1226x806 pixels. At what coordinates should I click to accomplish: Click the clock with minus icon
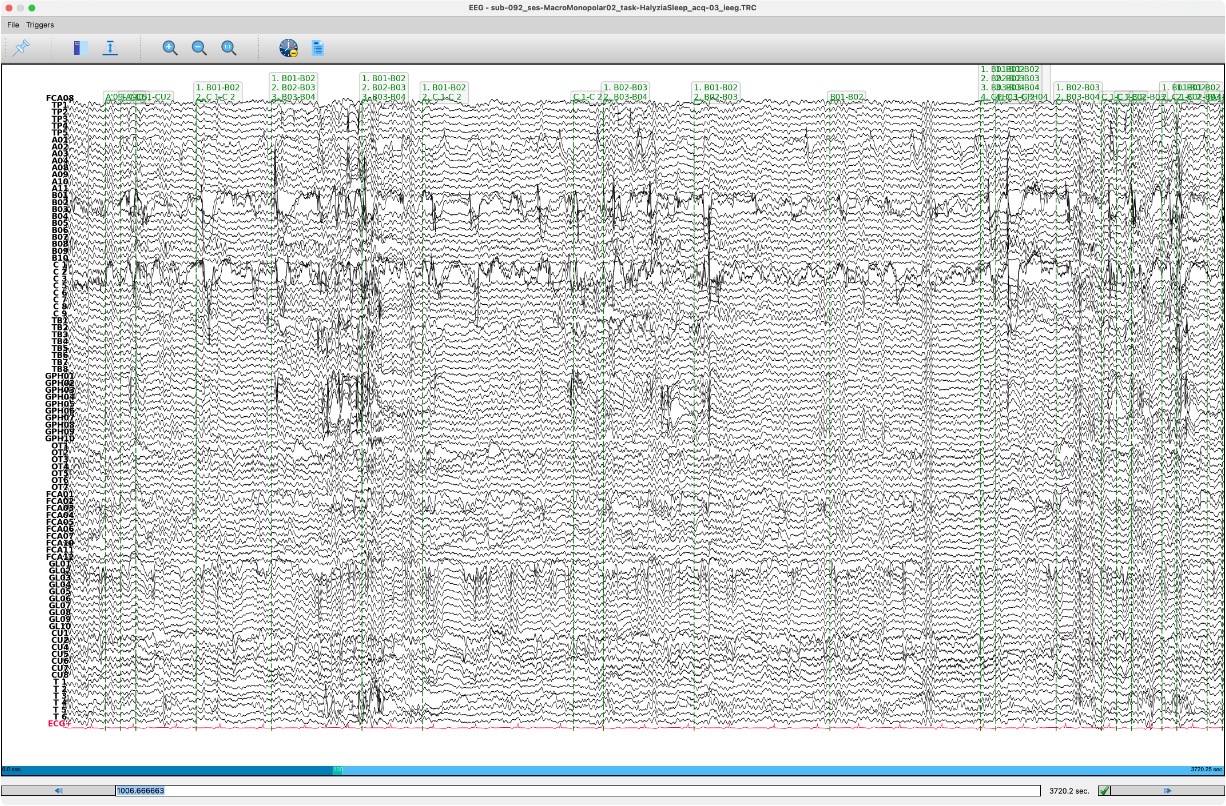[288, 47]
